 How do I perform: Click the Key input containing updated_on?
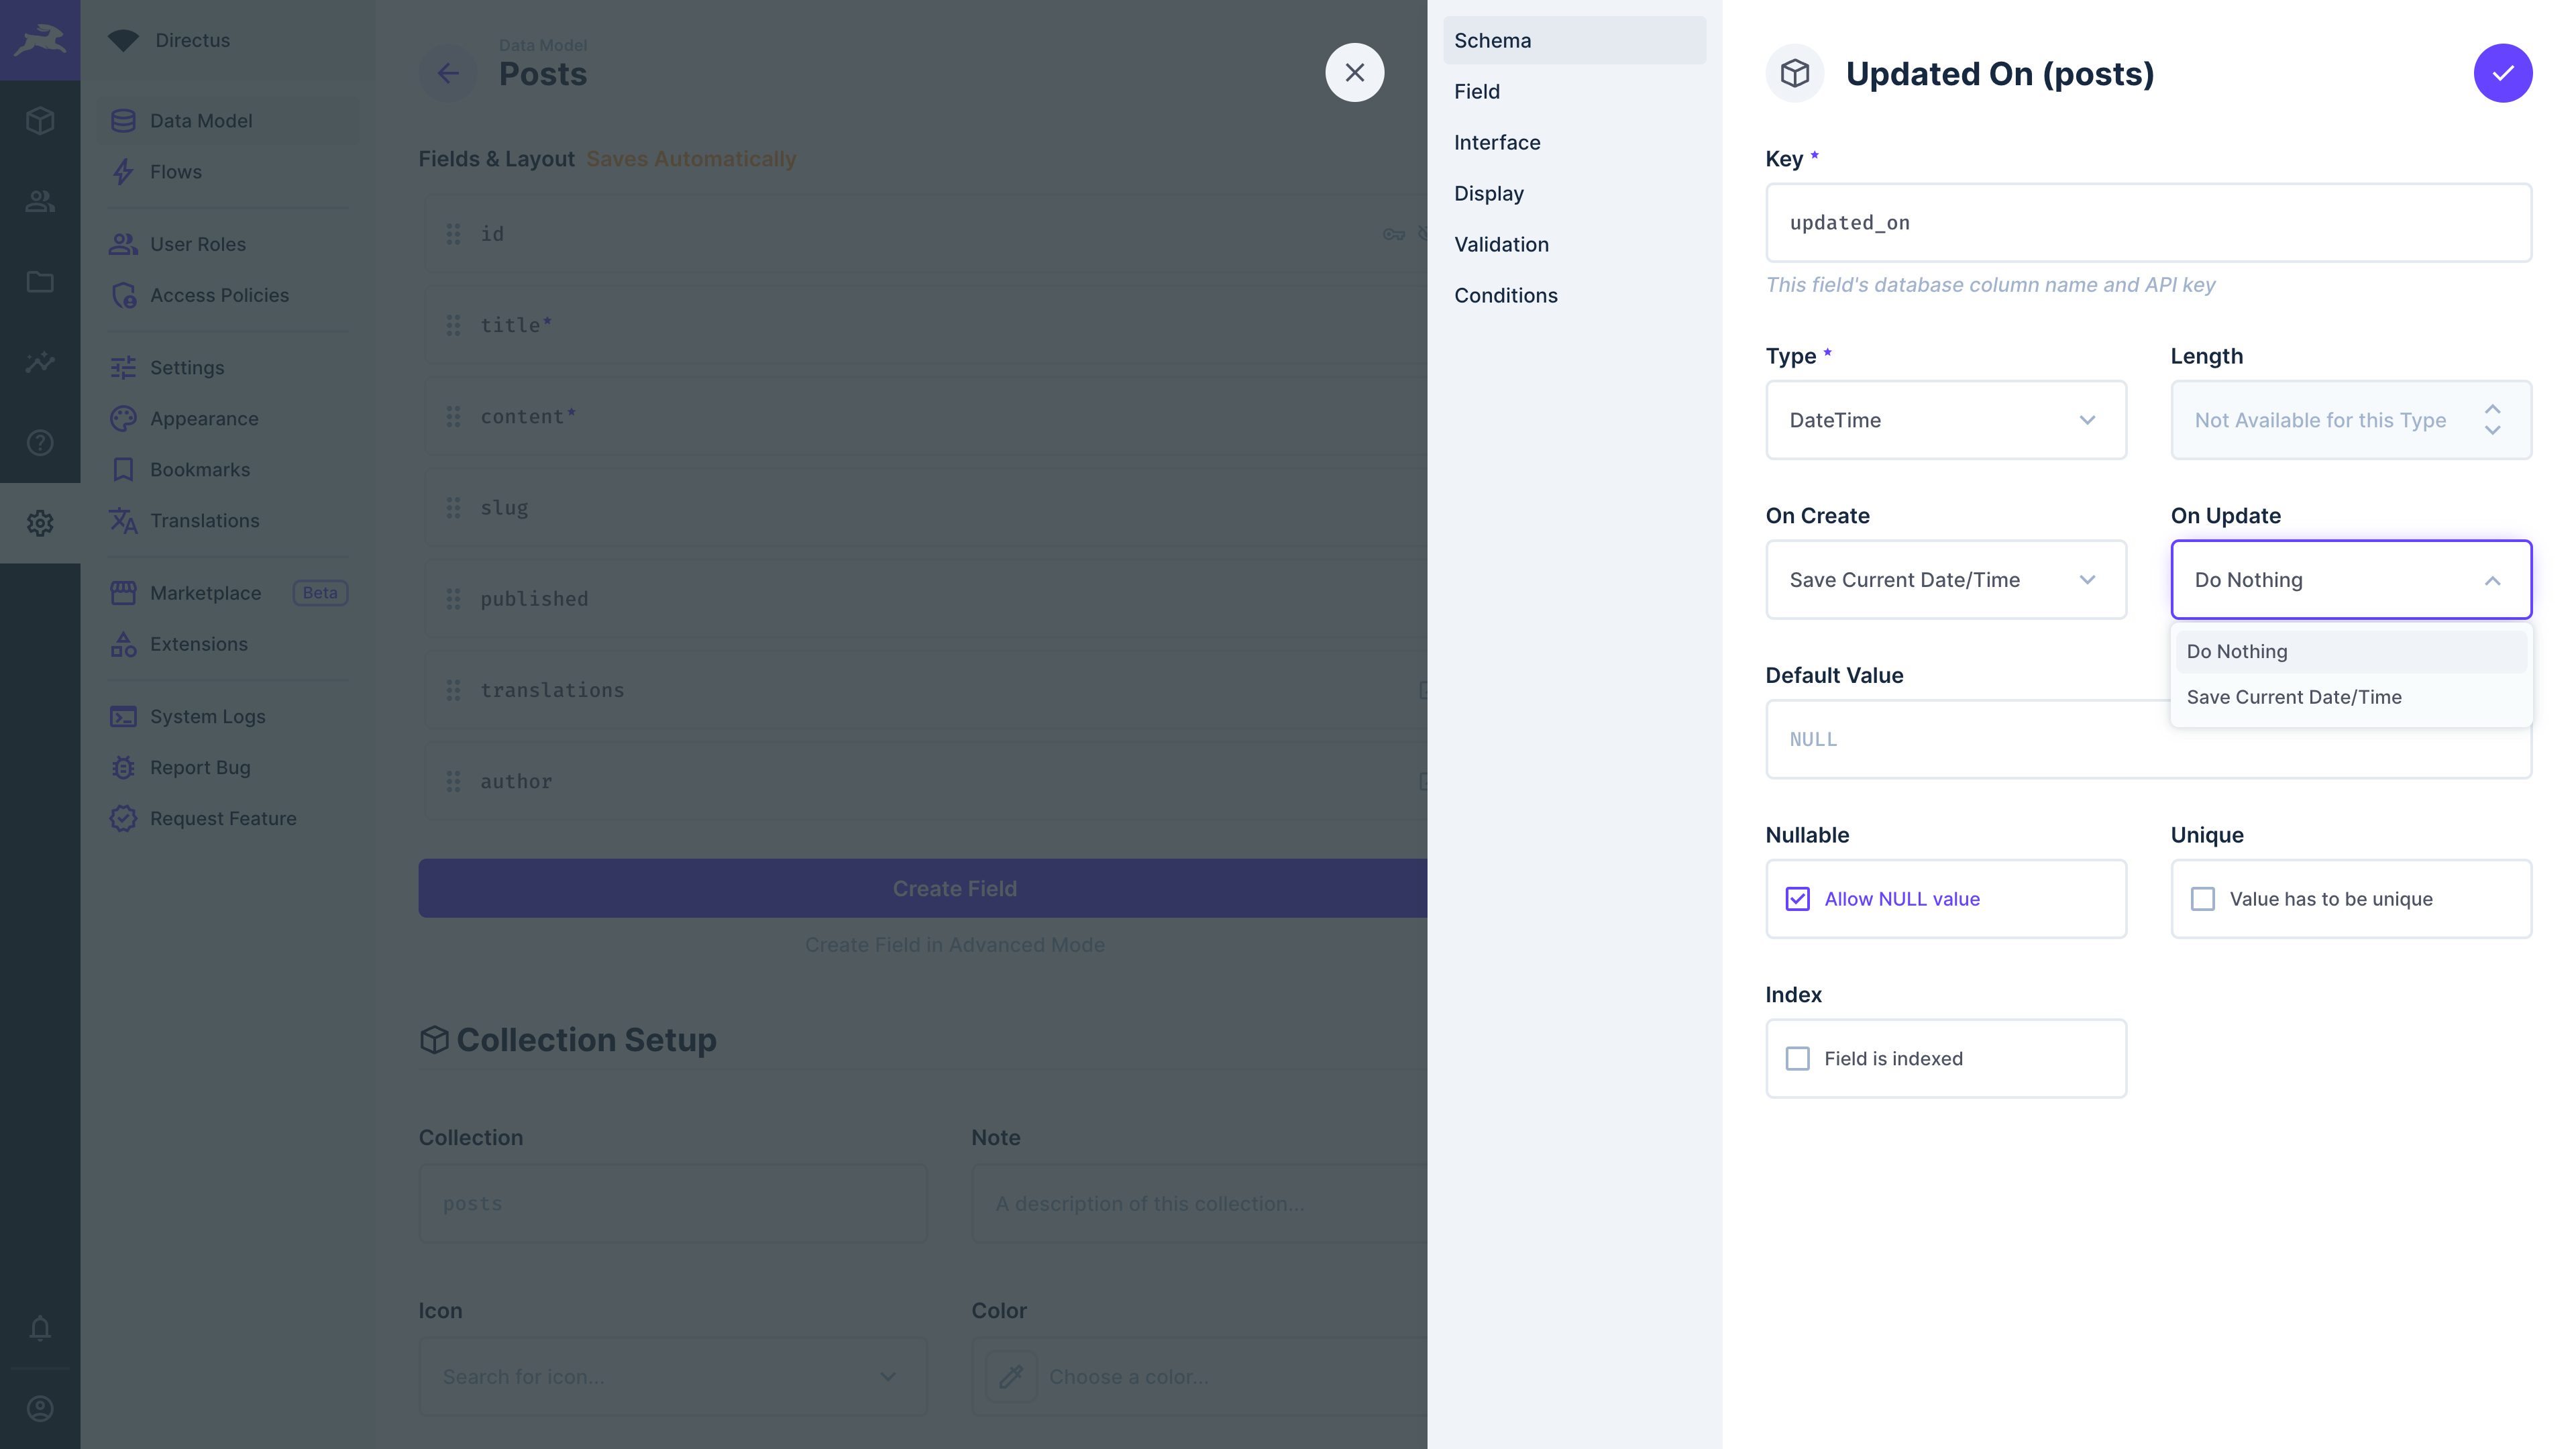pos(2148,222)
